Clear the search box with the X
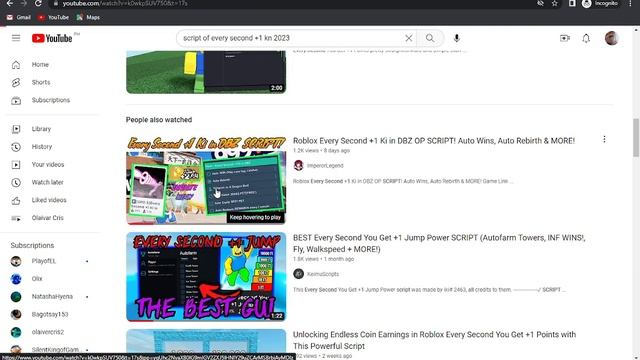 point(409,38)
